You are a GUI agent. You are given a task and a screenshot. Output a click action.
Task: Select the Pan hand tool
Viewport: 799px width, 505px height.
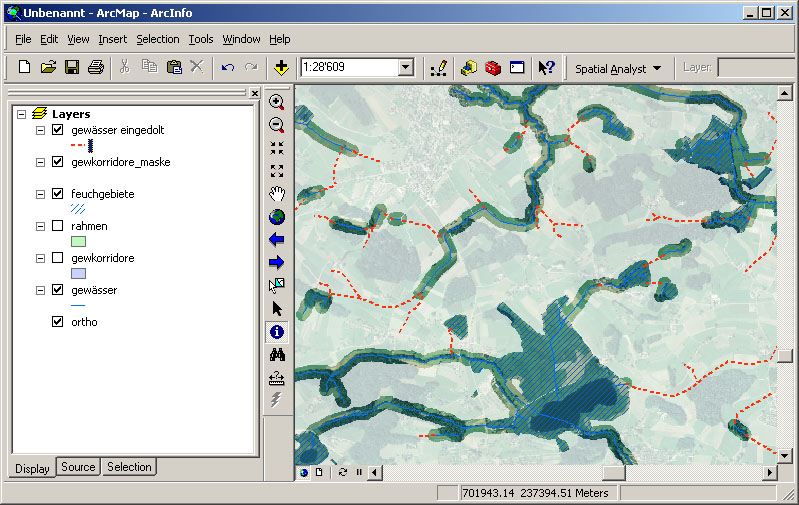click(277, 193)
